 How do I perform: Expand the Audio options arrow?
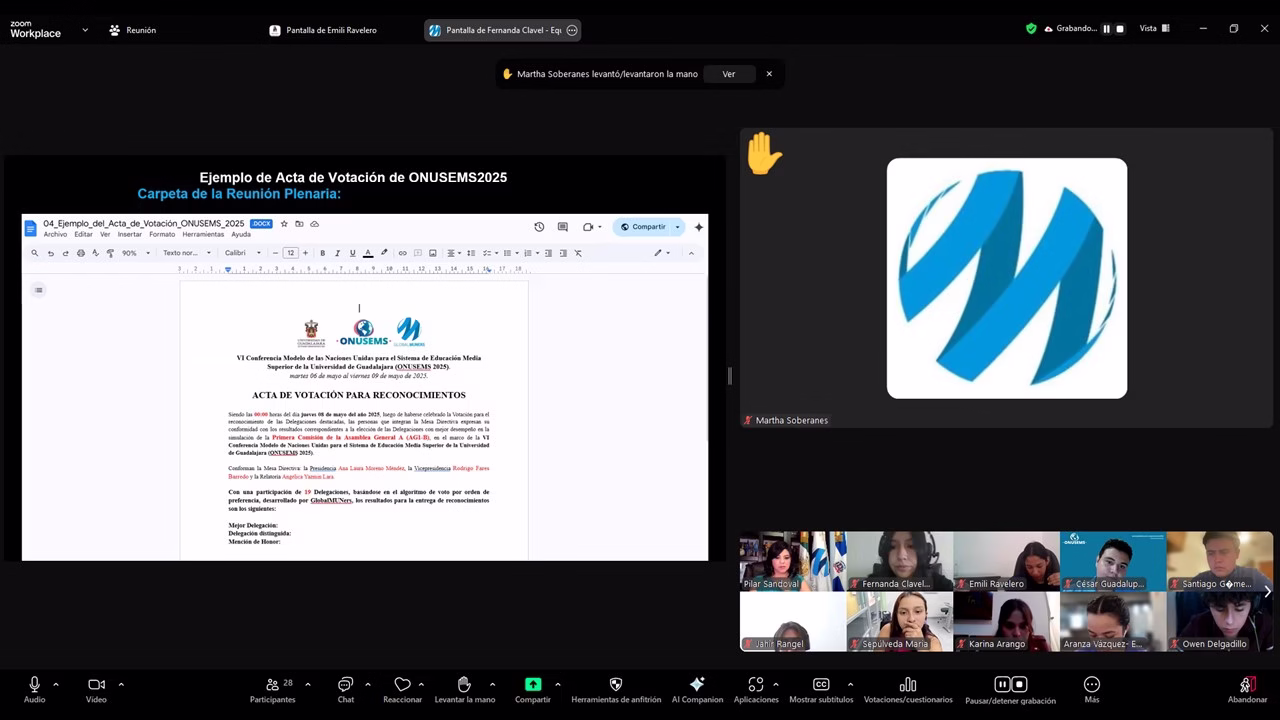[56, 684]
